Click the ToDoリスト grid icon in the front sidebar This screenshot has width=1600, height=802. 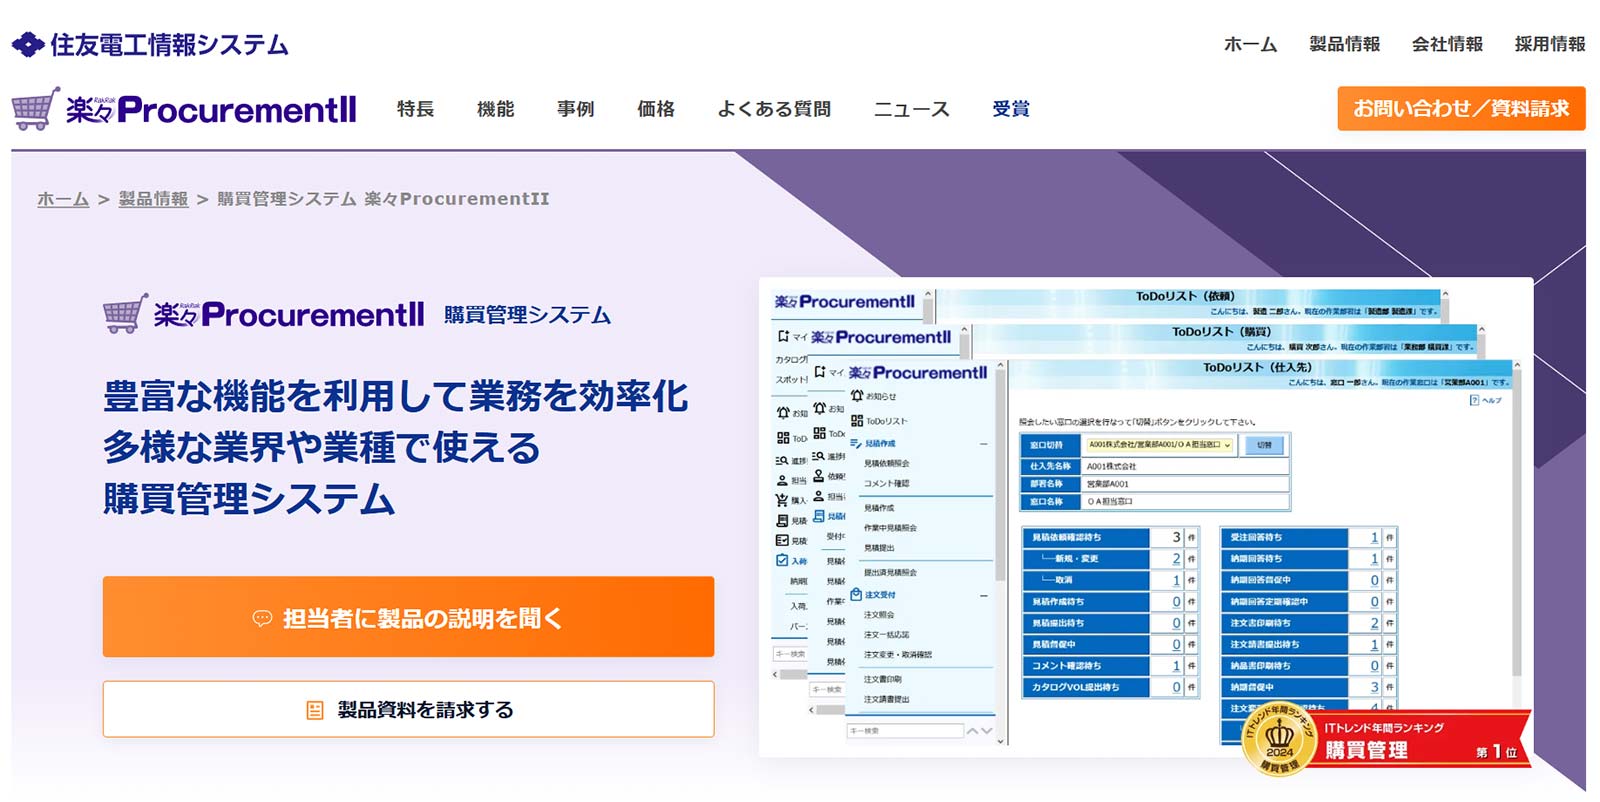(x=857, y=421)
